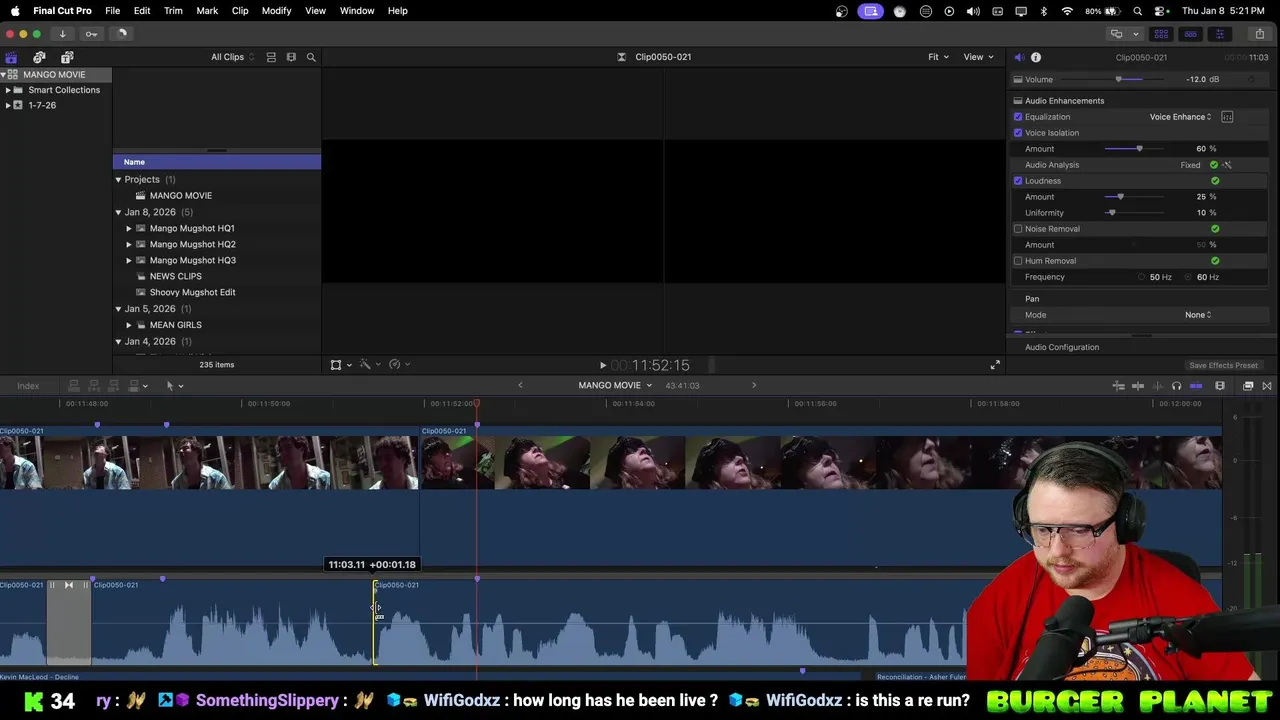
Task: Click the Save Effects Preset button
Action: tap(1223, 365)
